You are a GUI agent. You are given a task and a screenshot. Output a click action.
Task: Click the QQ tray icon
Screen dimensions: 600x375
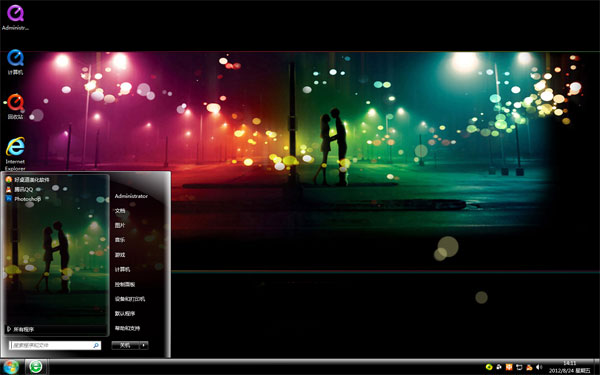pyautogui.click(x=529, y=367)
